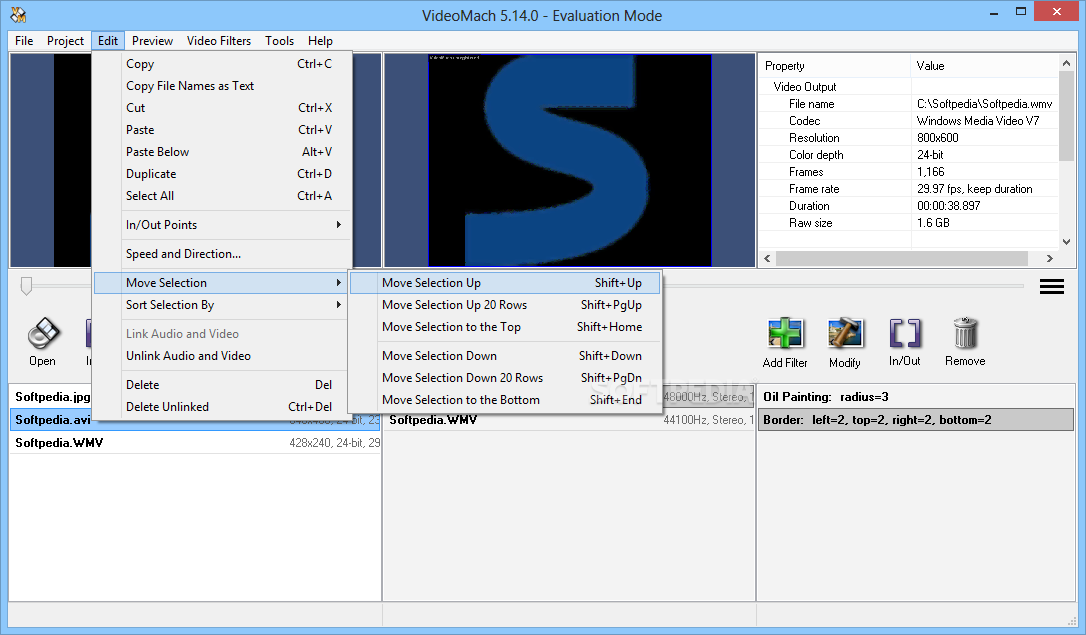Image resolution: width=1086 pixels, height=635 pixels.
Task: Click the Codec value Windows Media Video V7
Action: pos(978,120)
